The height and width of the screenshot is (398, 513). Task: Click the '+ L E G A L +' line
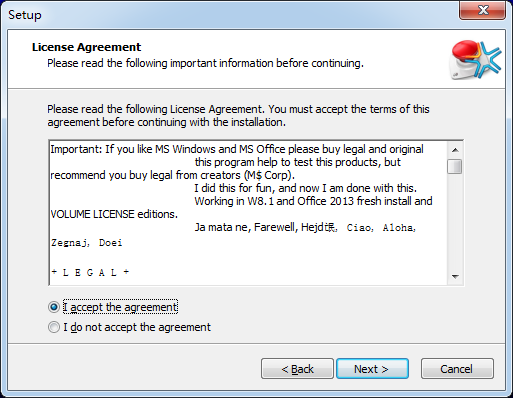click(90, 272)
